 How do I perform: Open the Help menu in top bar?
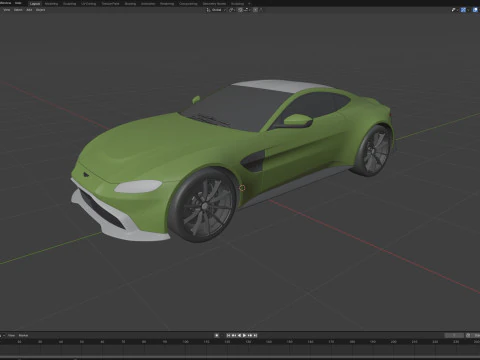click(x=18, y=3)
